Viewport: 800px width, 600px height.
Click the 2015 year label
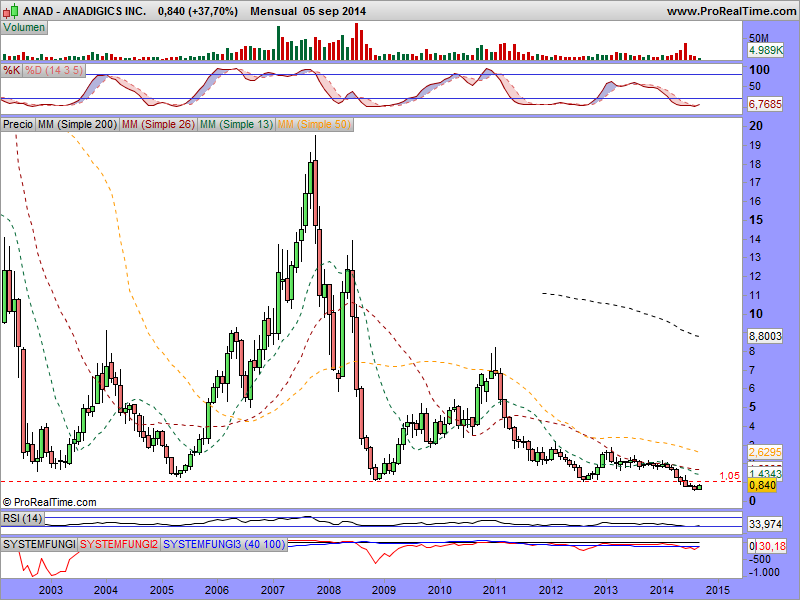[x=718, y=590]
